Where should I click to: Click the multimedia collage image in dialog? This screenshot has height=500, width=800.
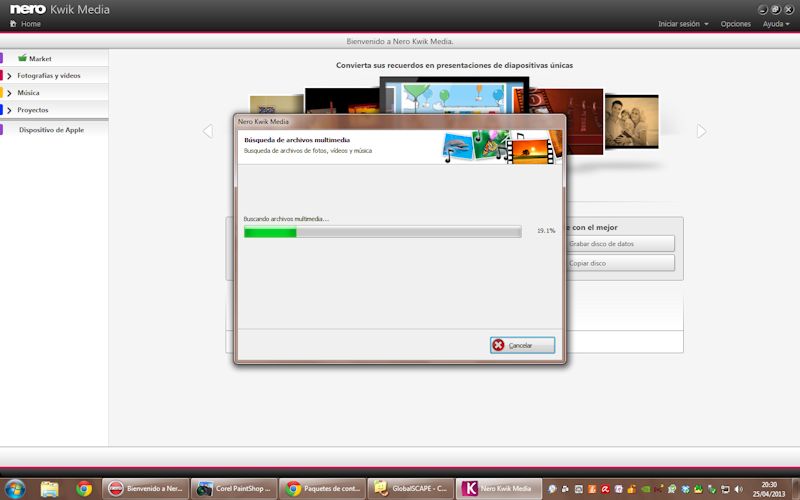coord(503,147)
